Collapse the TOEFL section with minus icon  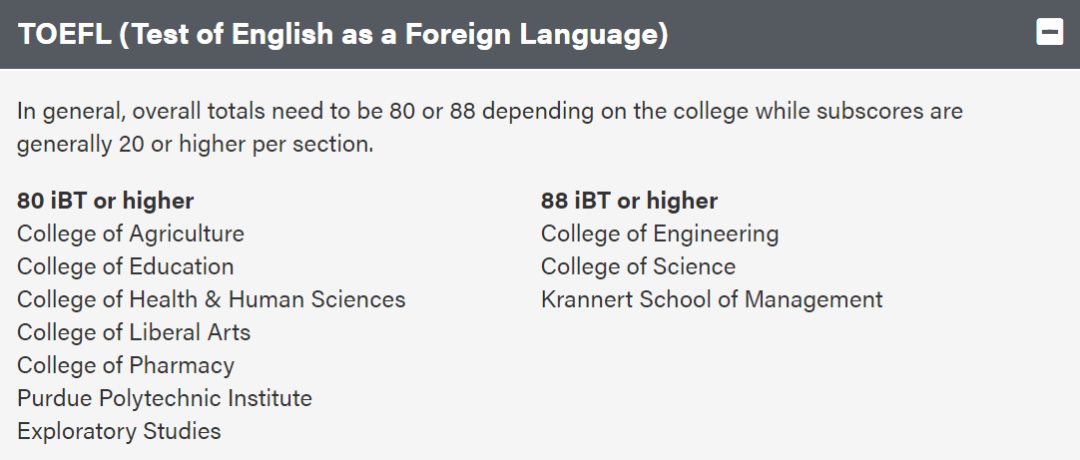tap(1050, 32)
